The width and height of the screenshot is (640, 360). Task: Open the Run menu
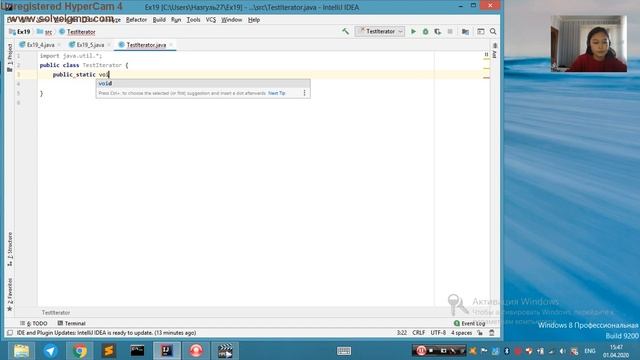click(176, 20)
